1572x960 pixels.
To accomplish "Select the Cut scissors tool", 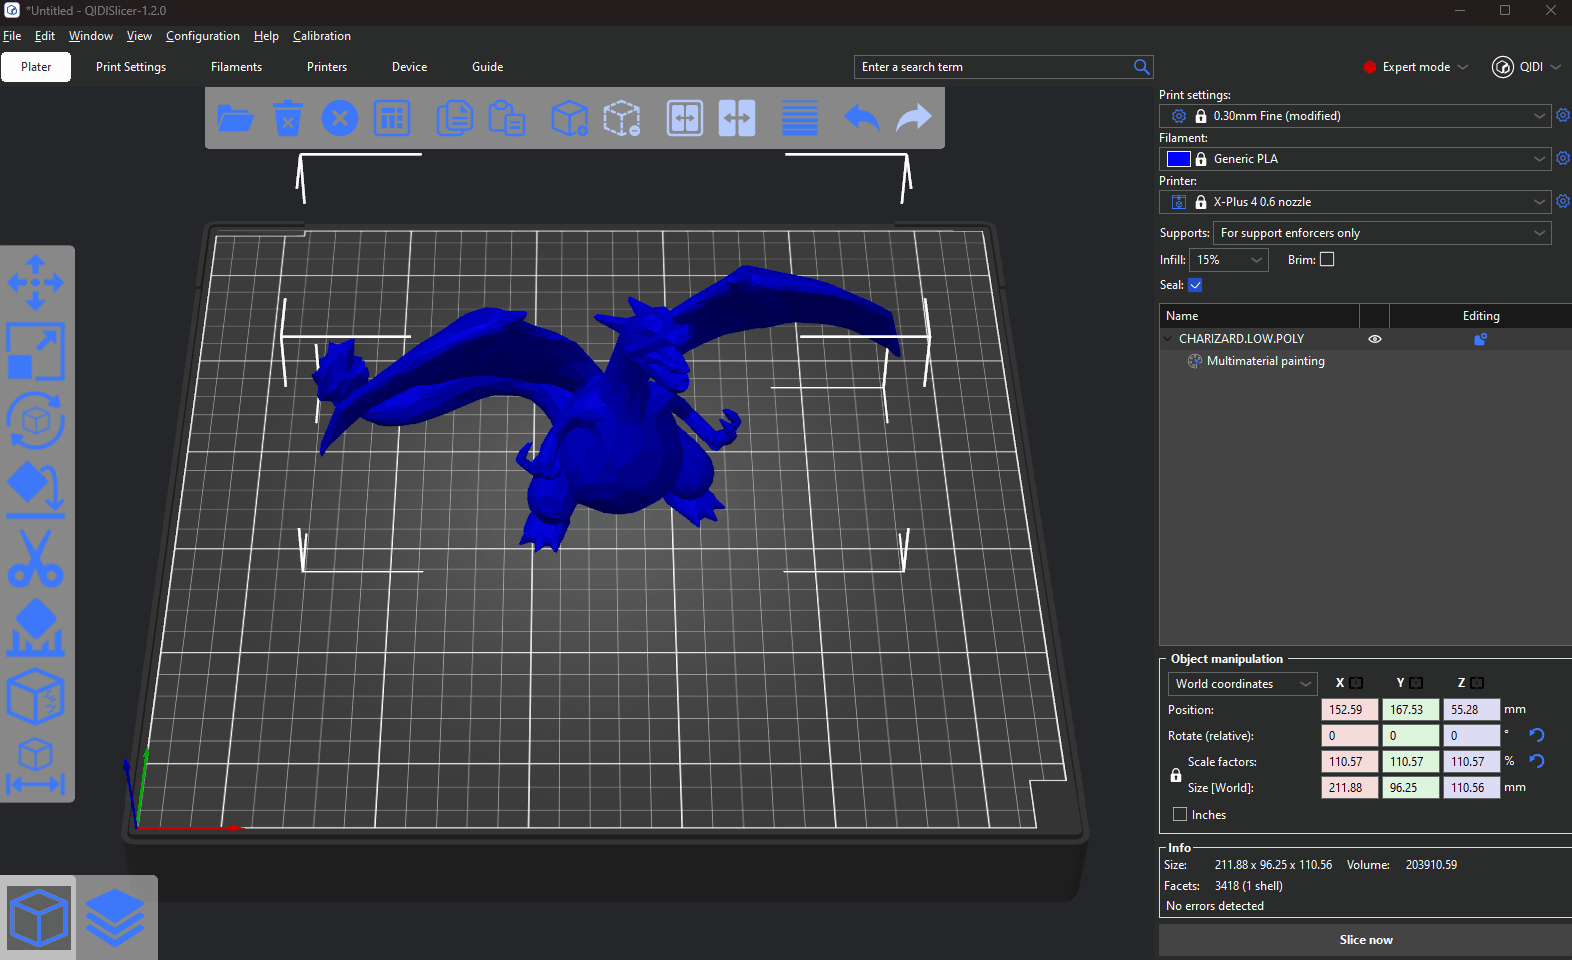I will [x=36, y=558].
